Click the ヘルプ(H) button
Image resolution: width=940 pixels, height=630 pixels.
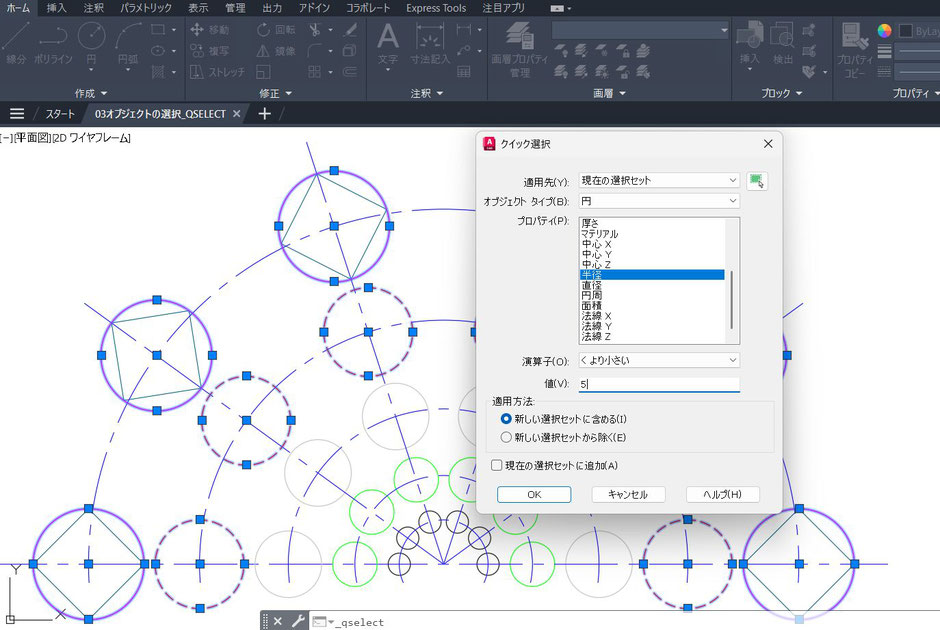(x=722, y=495)
